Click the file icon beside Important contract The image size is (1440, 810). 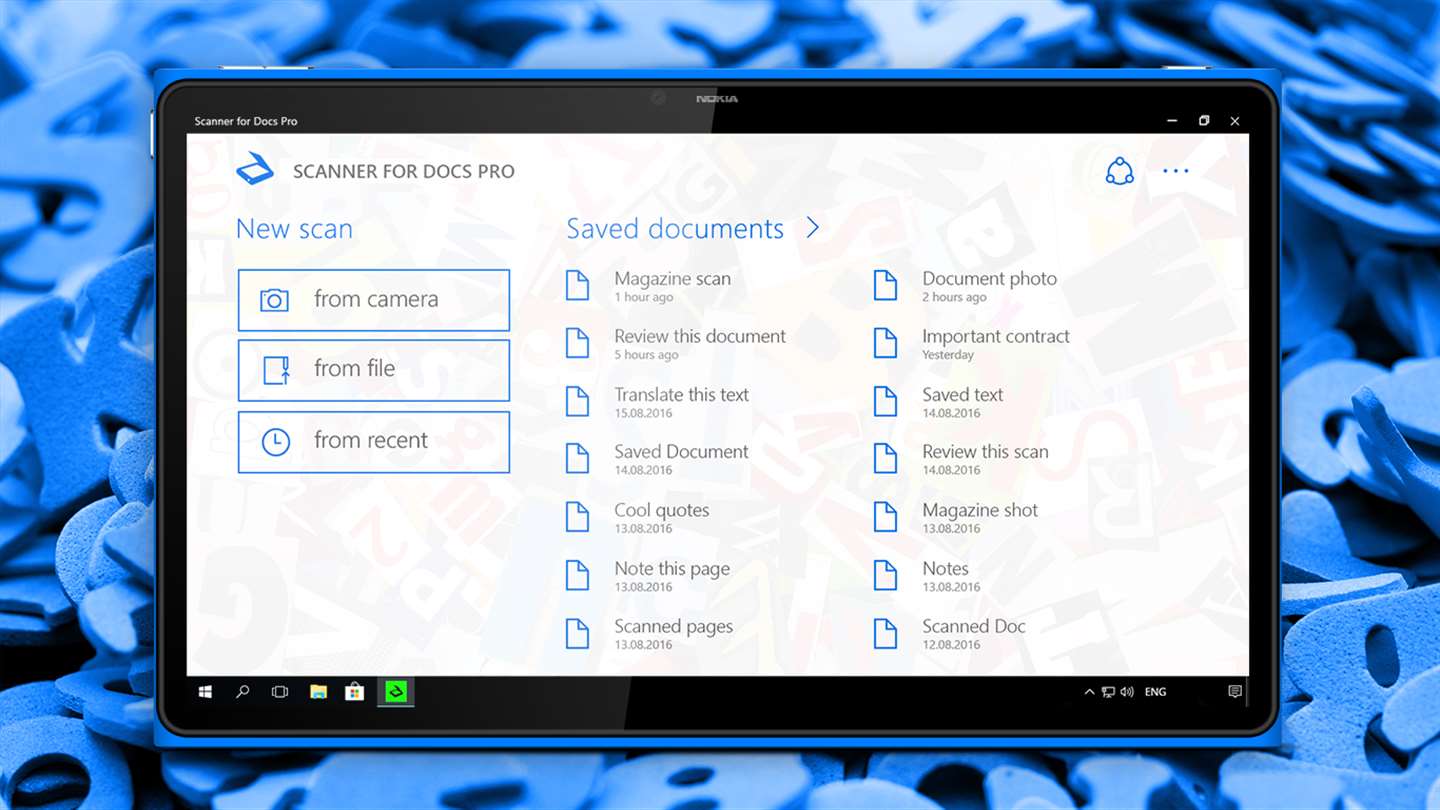click(886, 343)
